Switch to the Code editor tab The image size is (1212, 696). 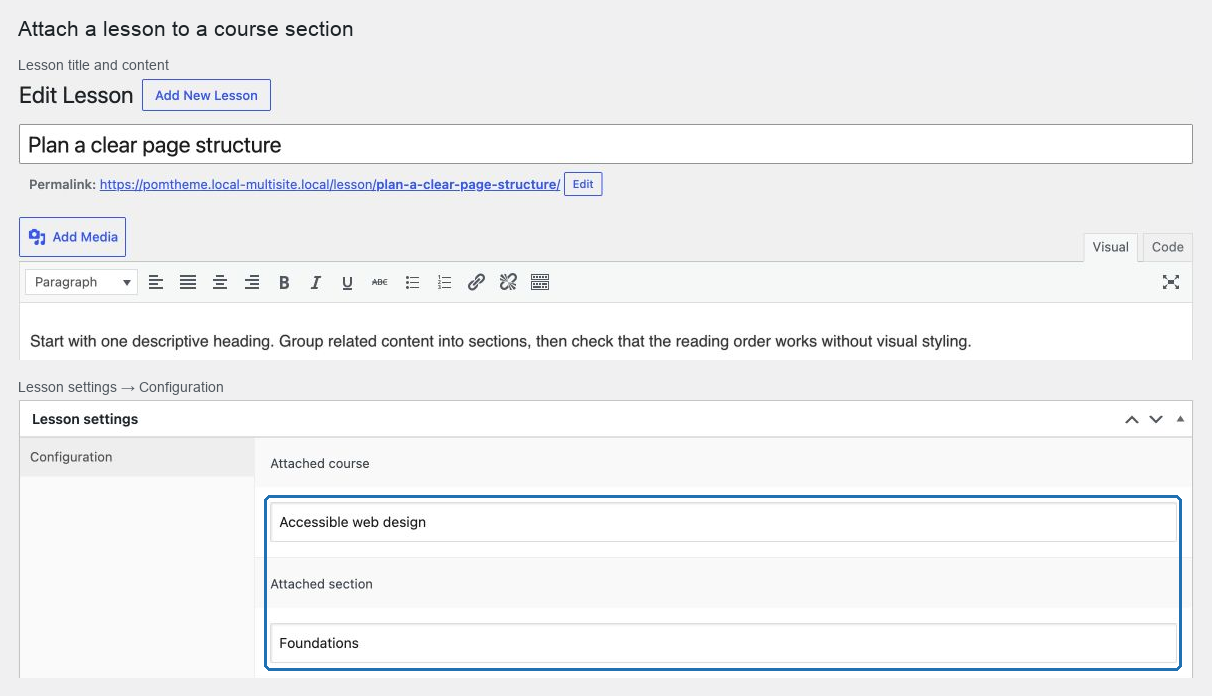[x=1167, y=247]
